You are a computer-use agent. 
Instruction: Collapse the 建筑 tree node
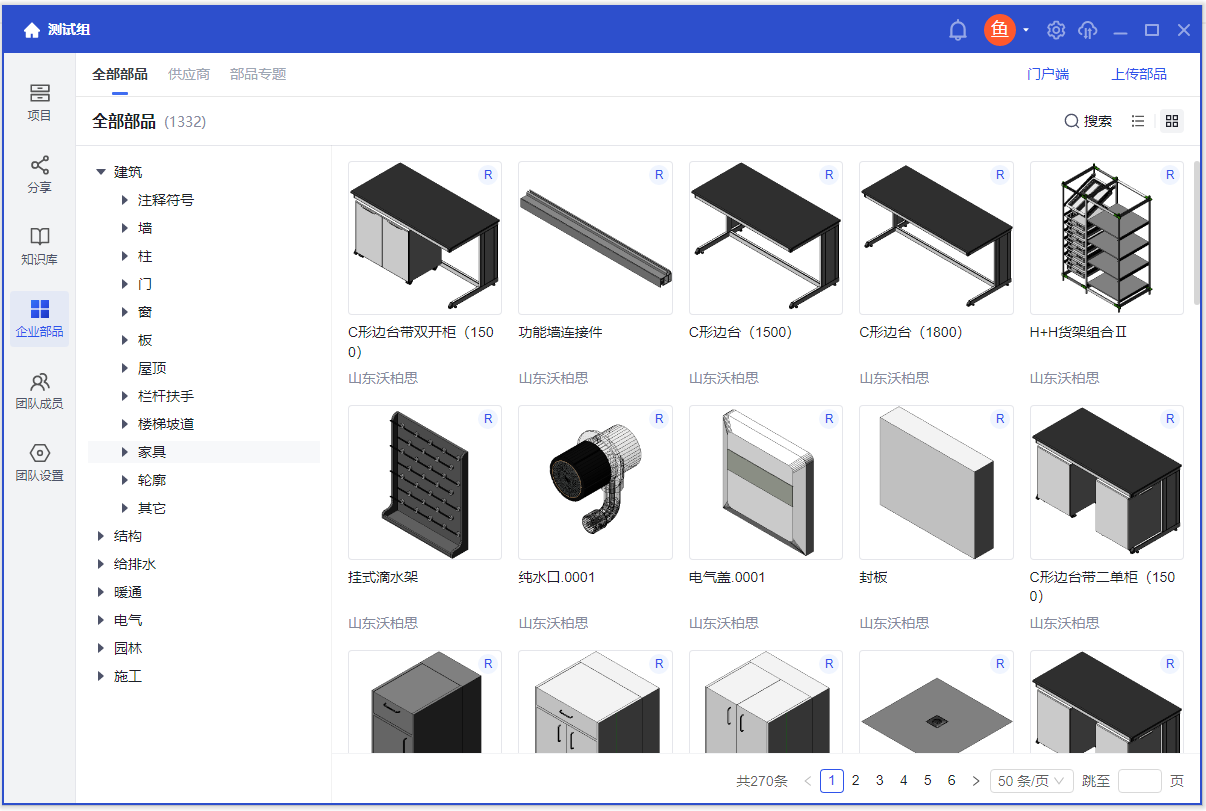[x=101, y=172]
